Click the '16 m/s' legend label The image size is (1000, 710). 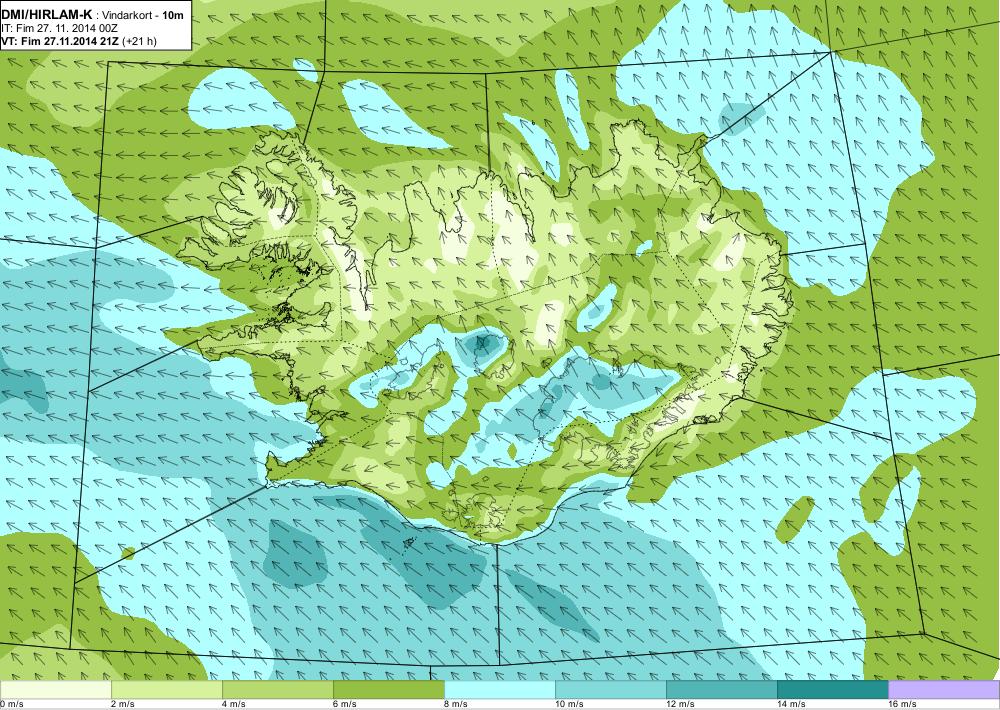pyautogui.click(x=902, y=704)
